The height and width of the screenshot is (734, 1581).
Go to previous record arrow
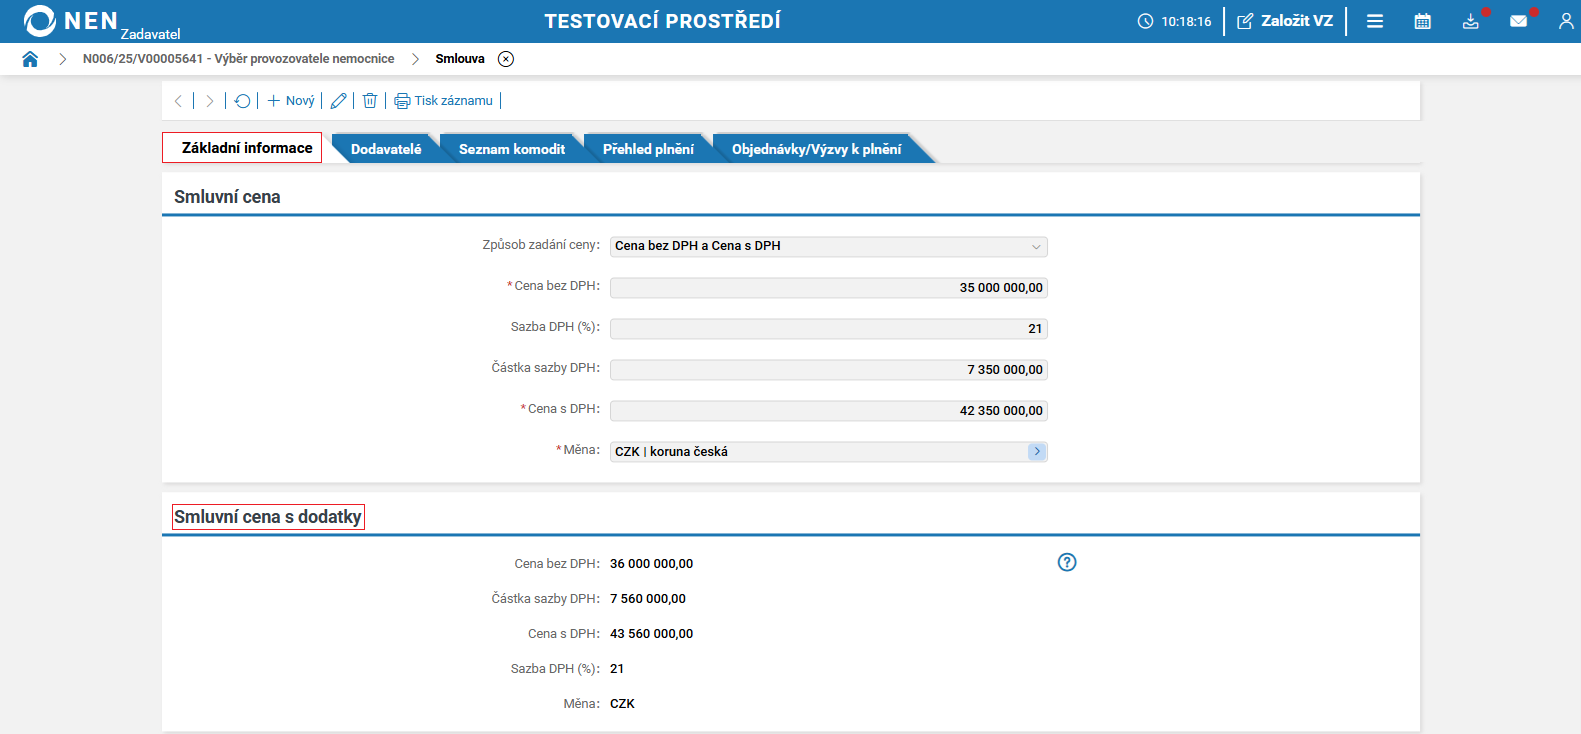click(x=178, y=101)
